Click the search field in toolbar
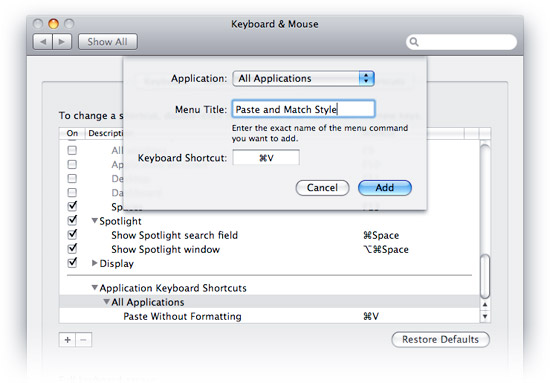Screen dimensions: 550x383 pyautogui.click(x=462, y=42)
